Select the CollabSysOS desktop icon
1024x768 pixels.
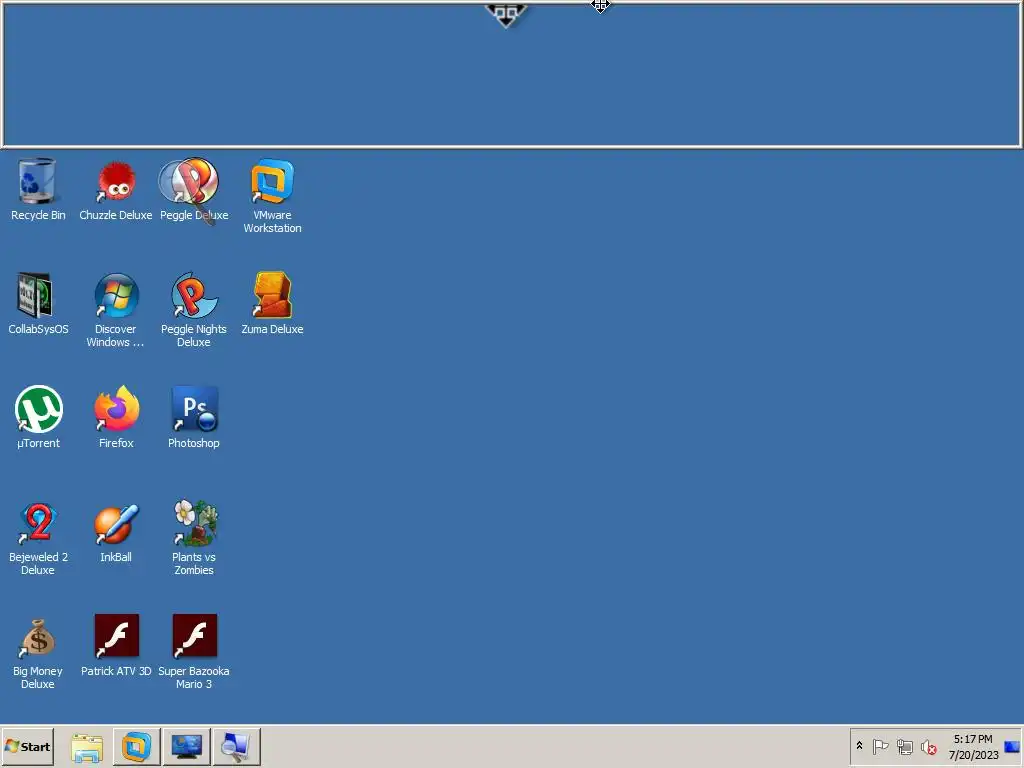38,304
